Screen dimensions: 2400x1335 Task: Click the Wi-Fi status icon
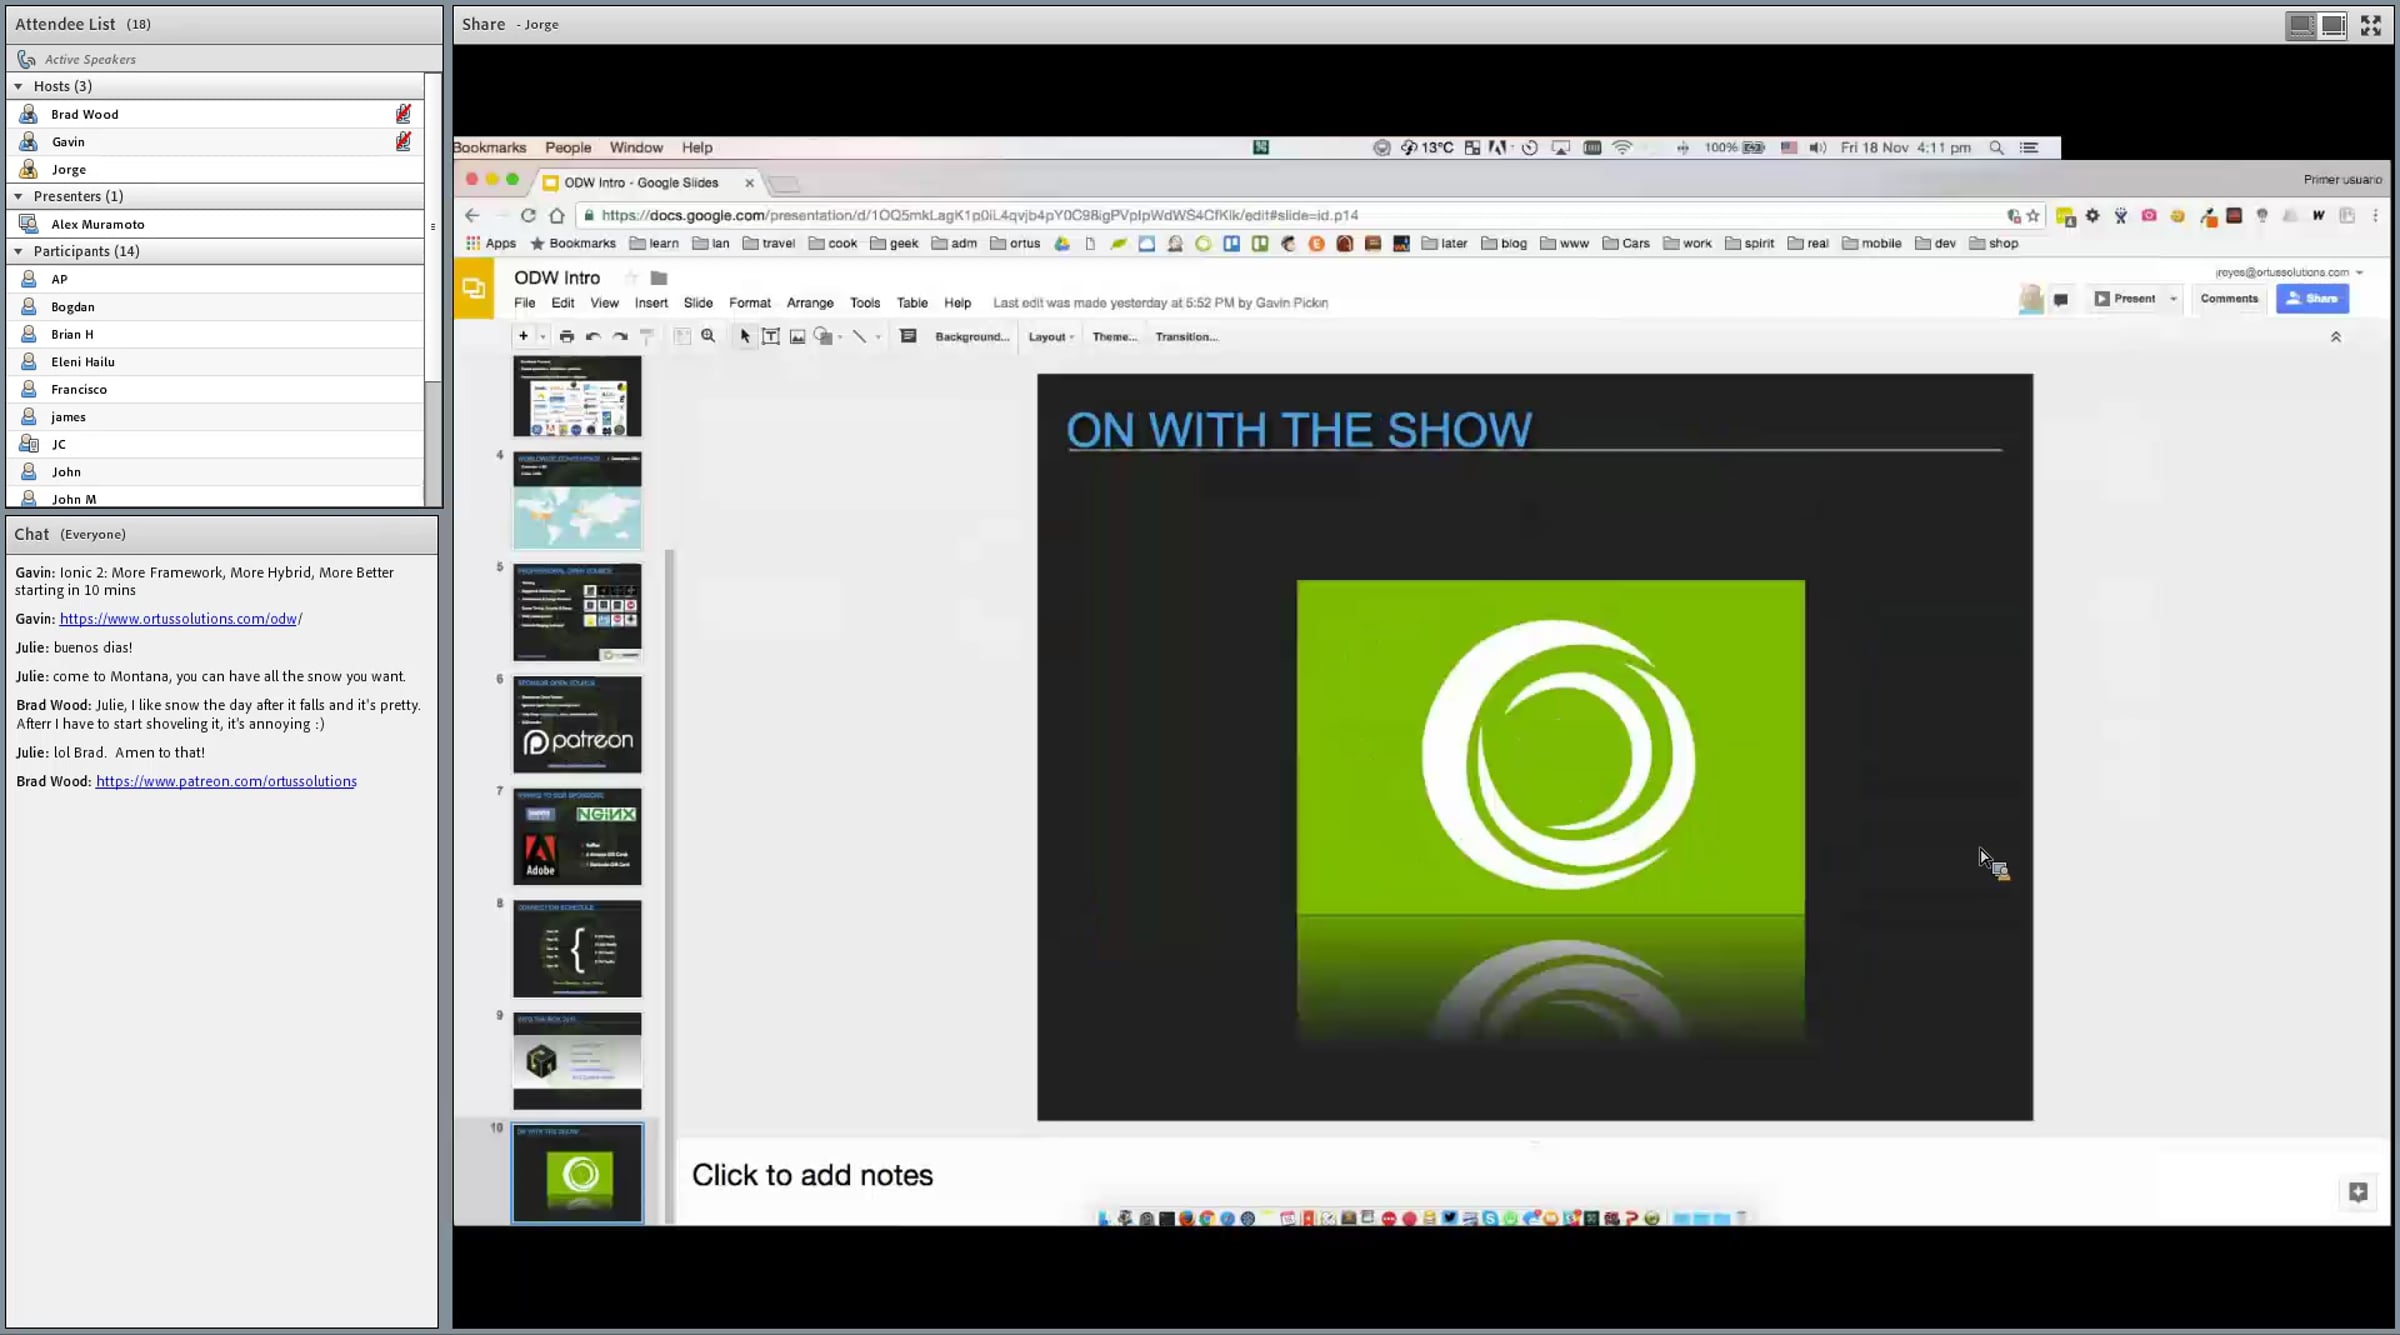tap(1622, 147)
